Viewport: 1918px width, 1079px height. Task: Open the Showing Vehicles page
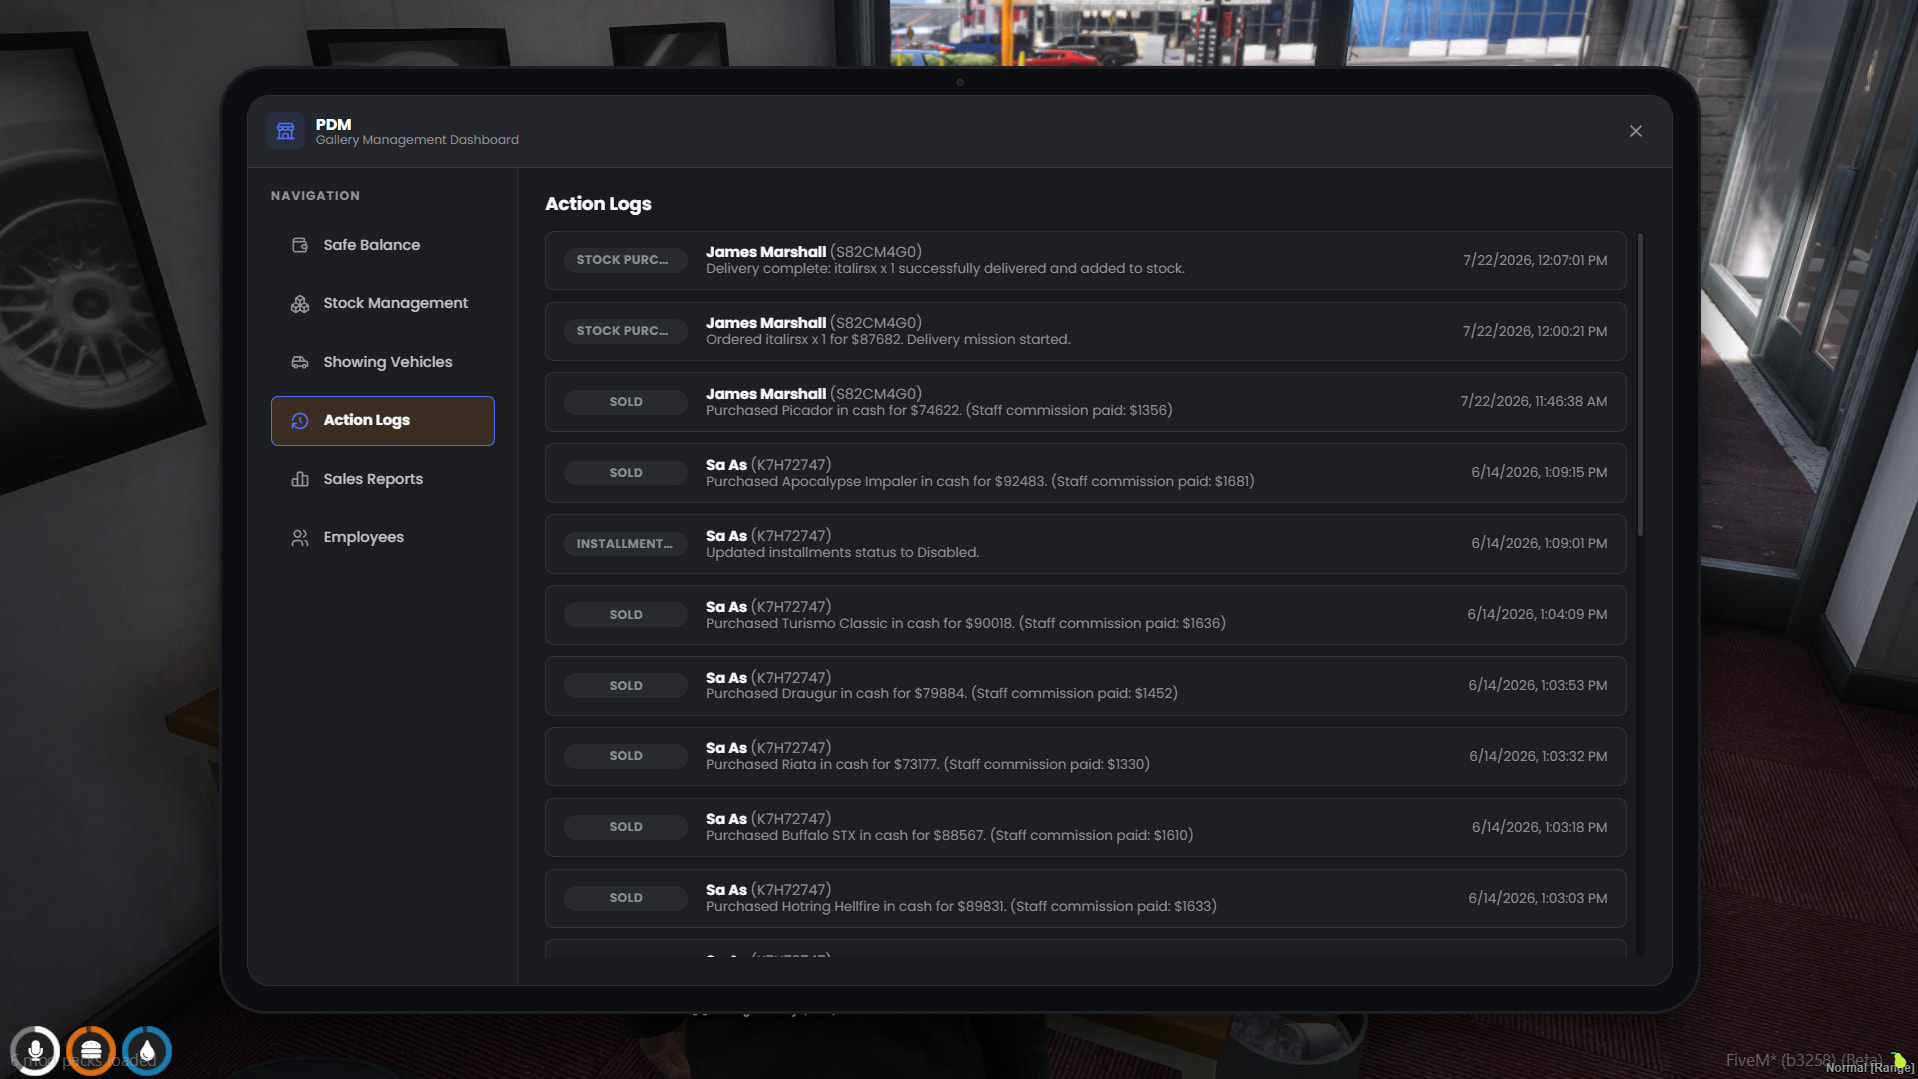click(x=382, y=362)
